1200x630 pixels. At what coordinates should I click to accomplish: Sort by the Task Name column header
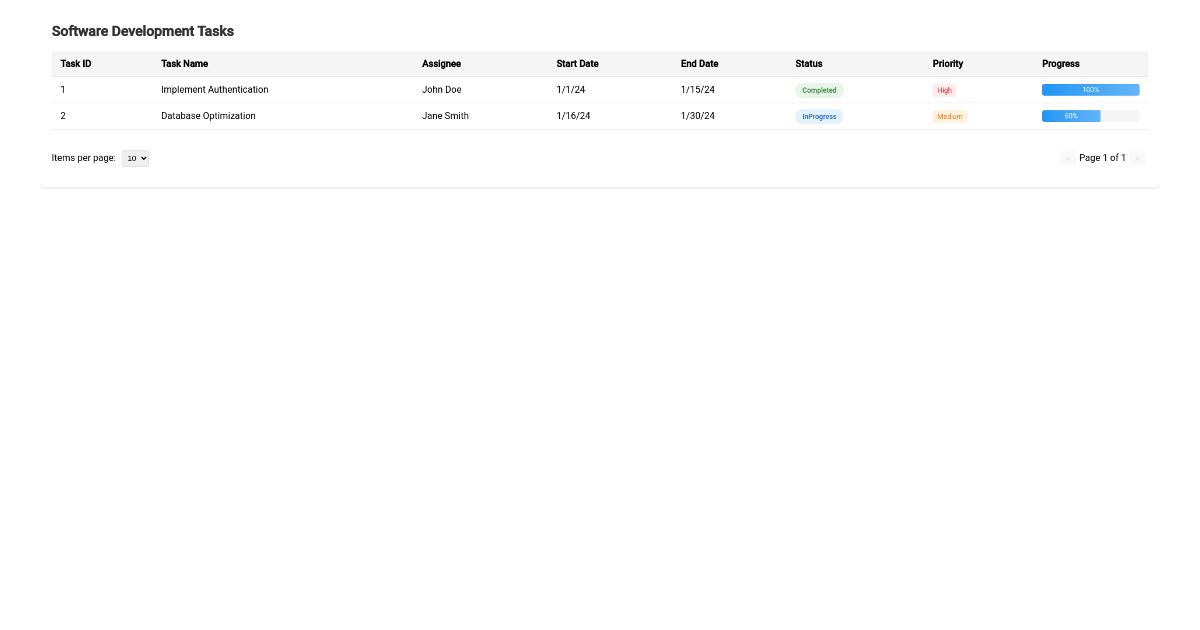[x=184, y=63]
